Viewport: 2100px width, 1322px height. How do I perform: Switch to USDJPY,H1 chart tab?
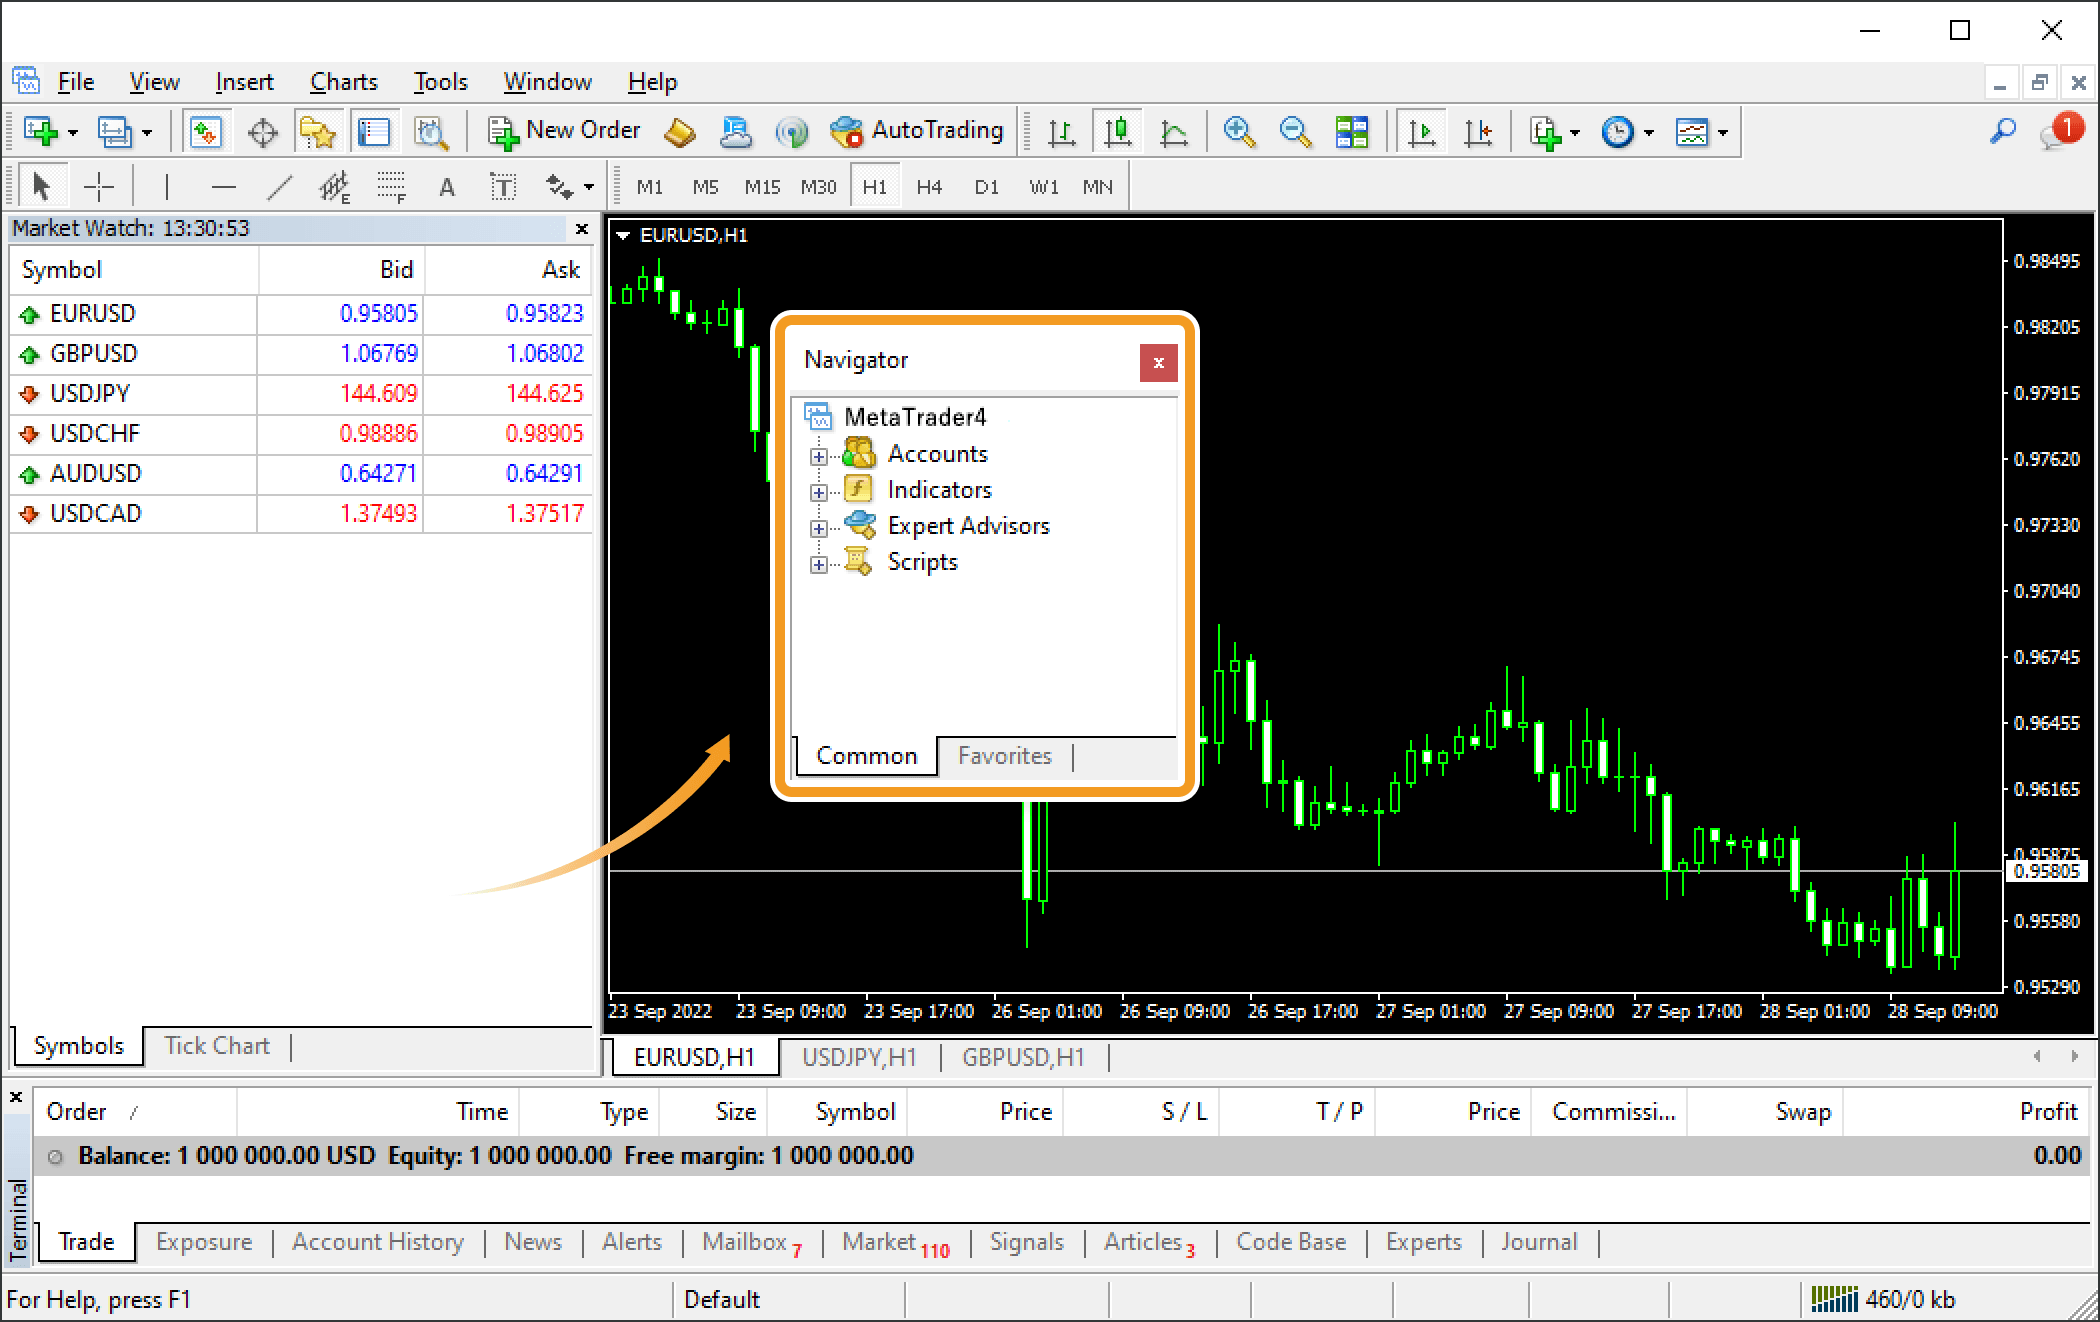pyautogui.click(x=859, y=1057)
